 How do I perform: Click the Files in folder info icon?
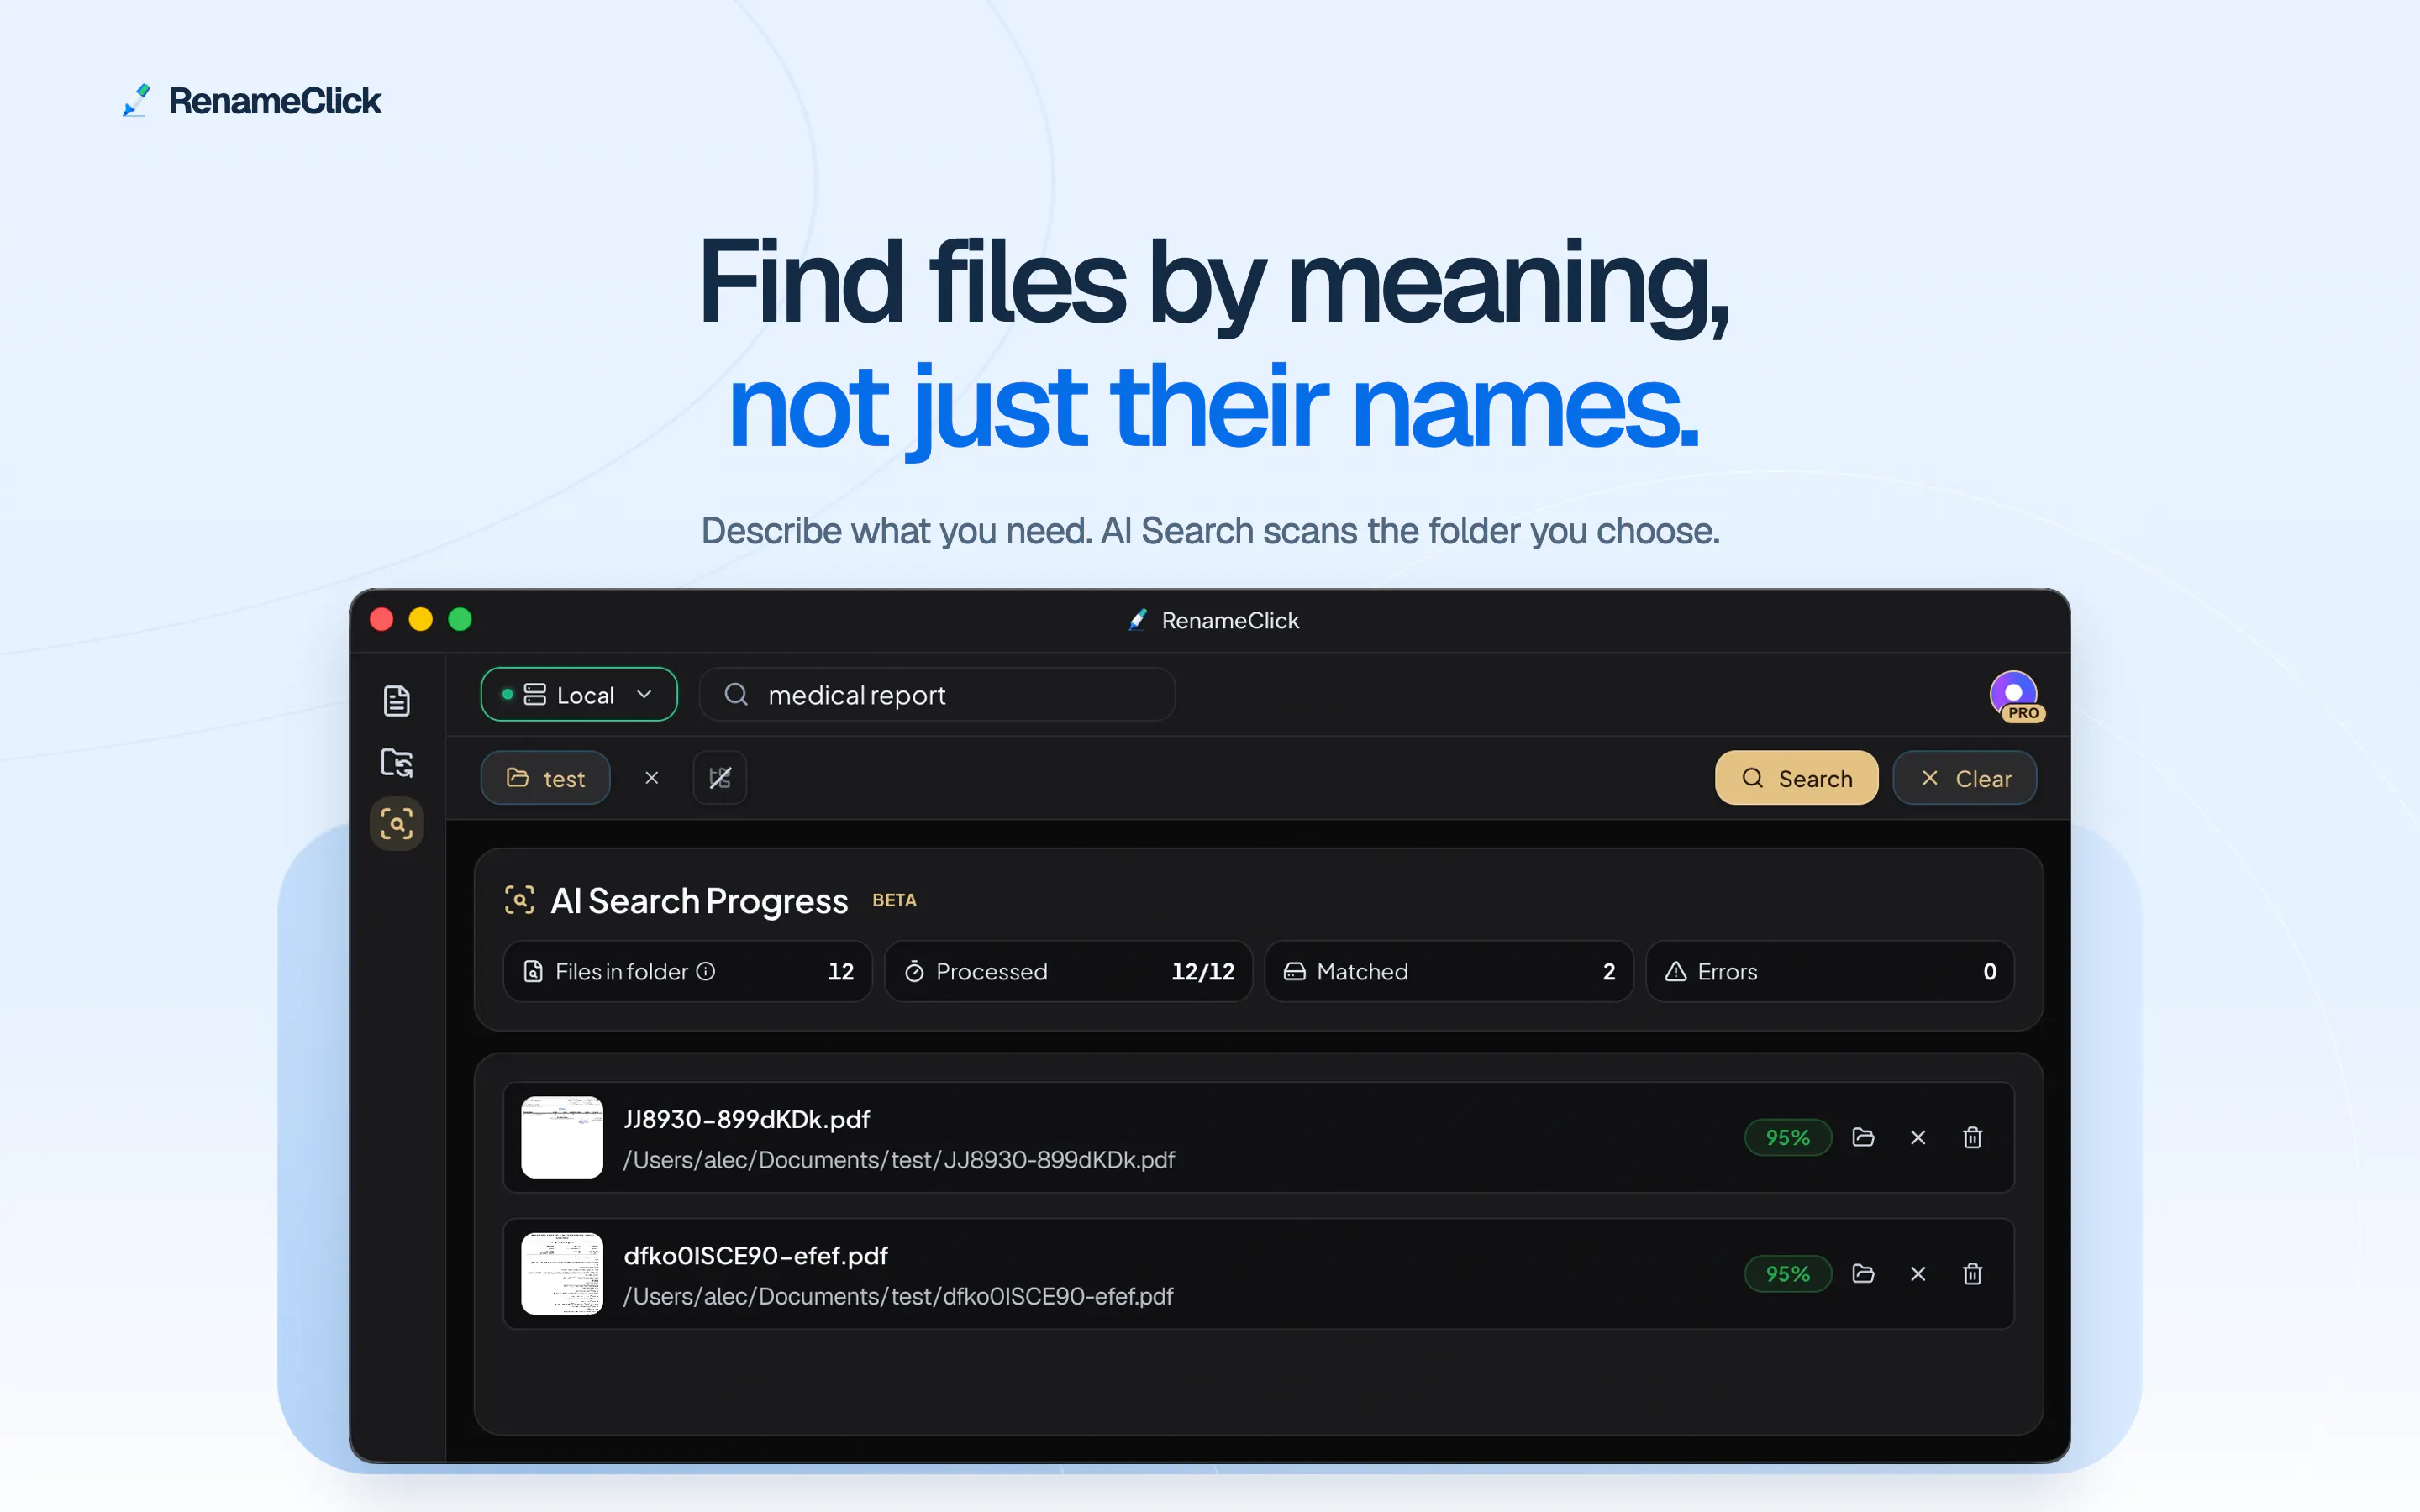tap(706, 971)
